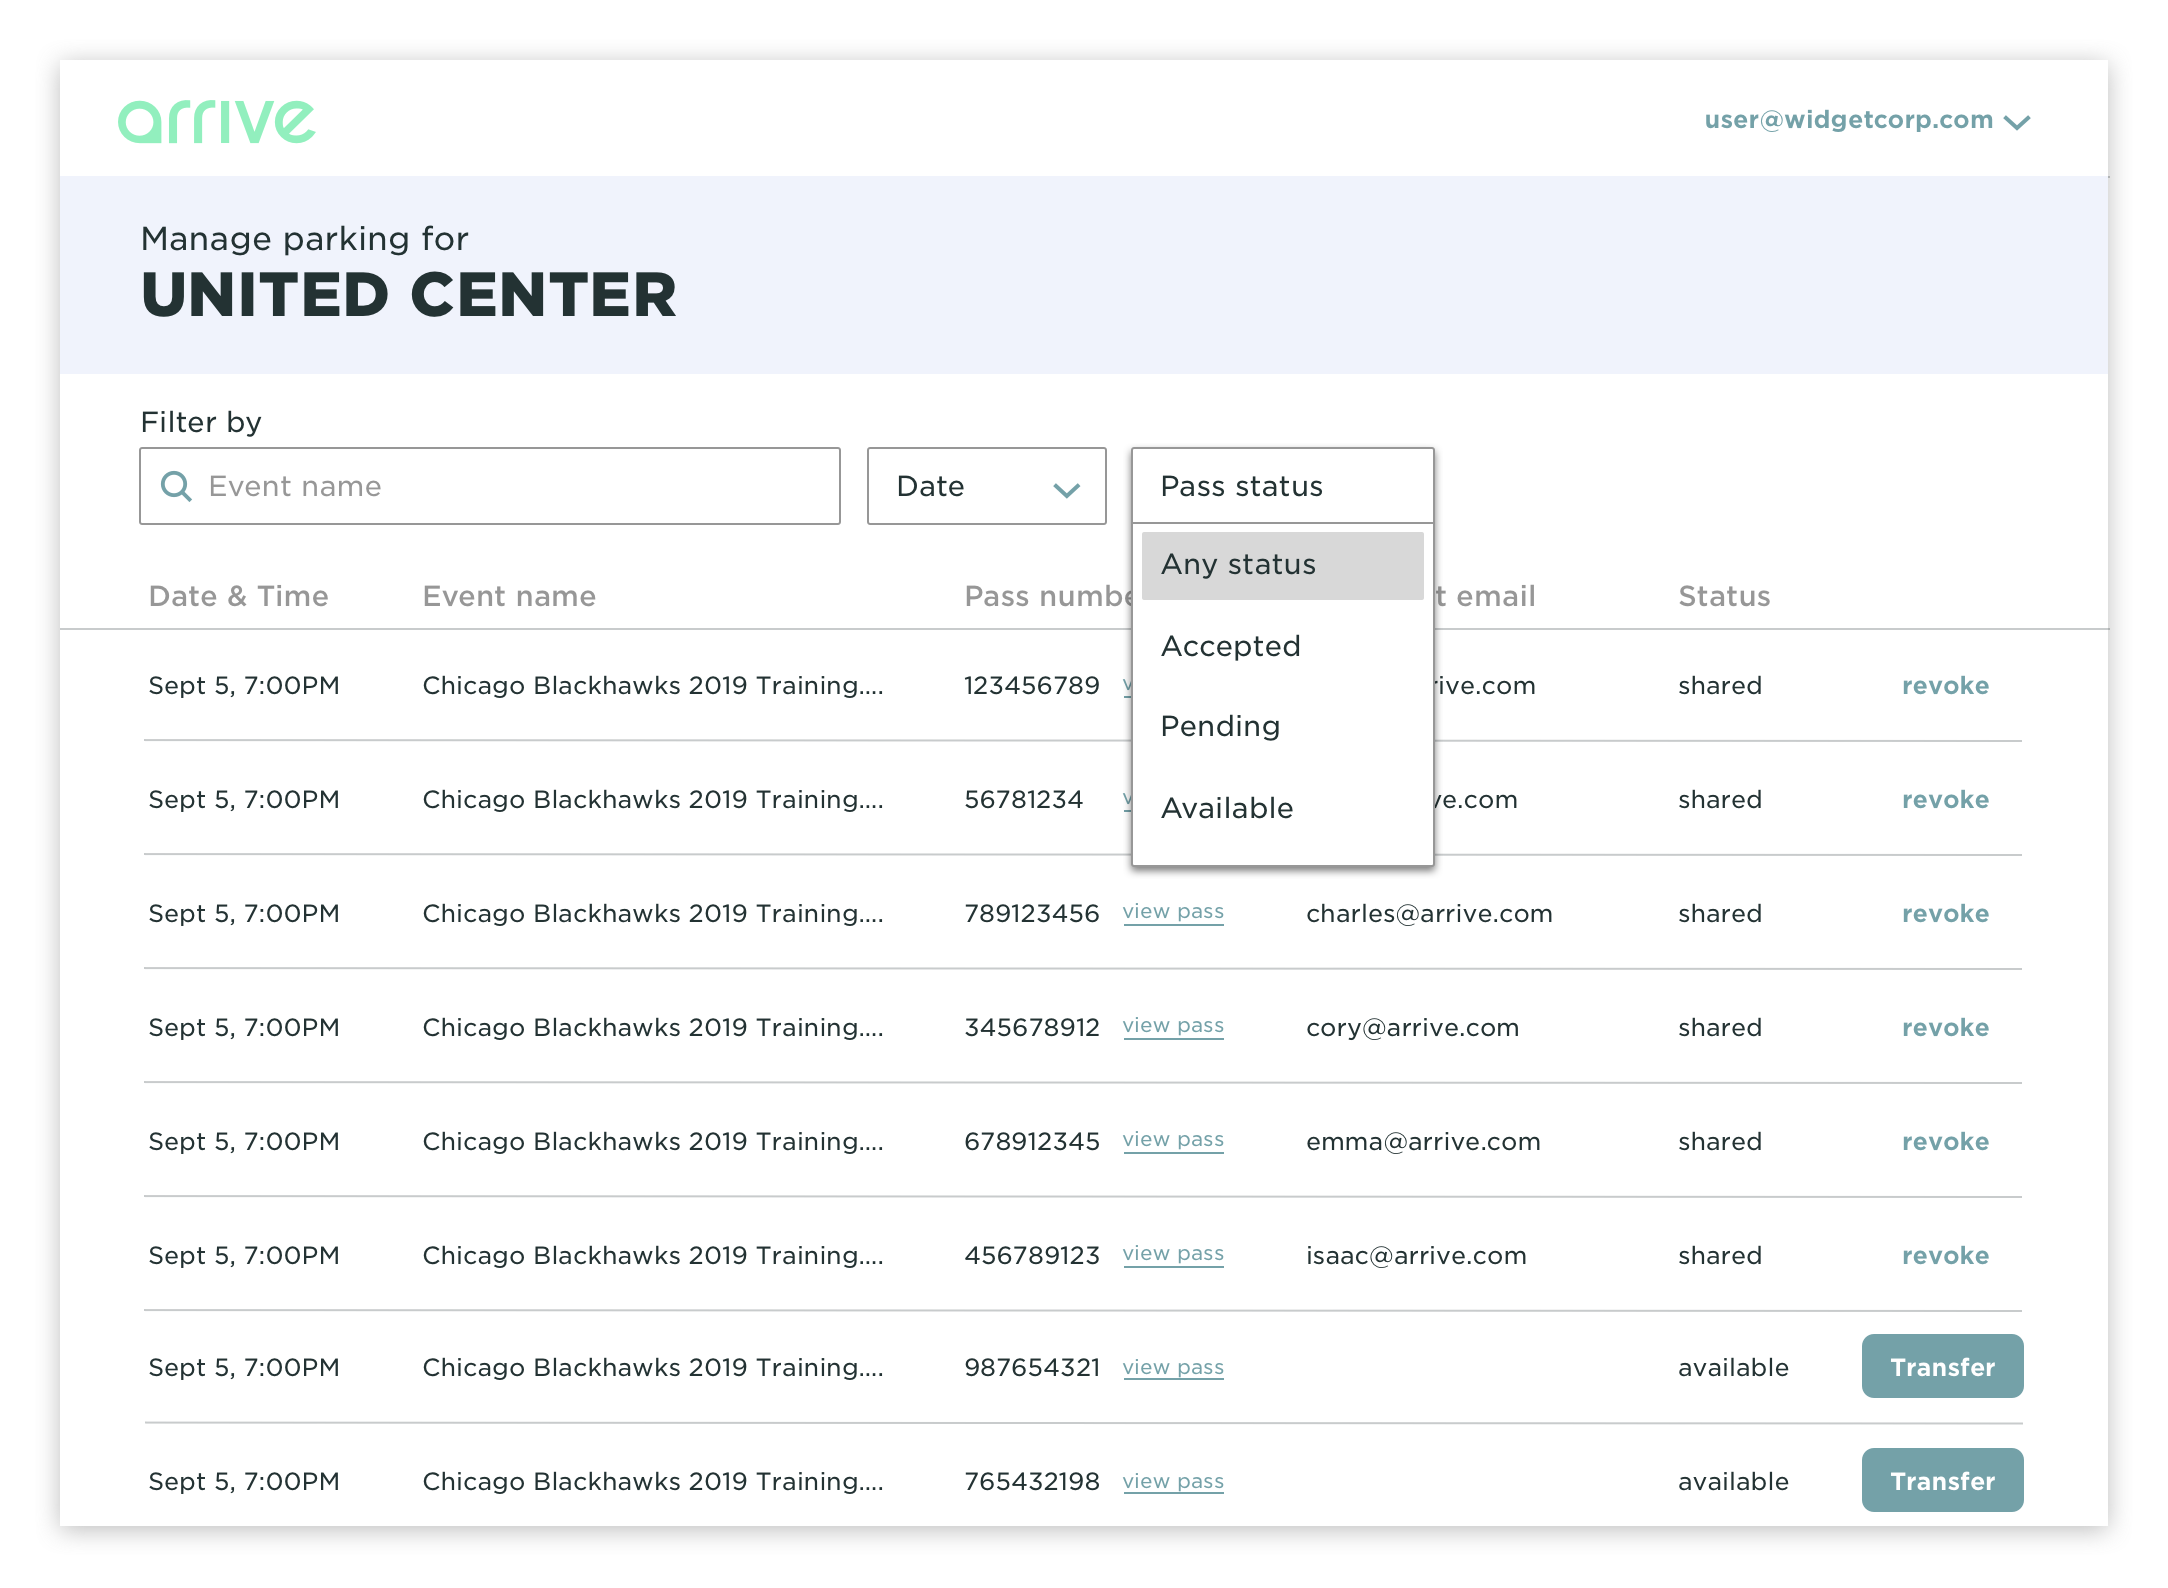Select the emma@arrive.com email cell
This screenshot has height=1588, width=2168.
[x=1423, y=1142]
